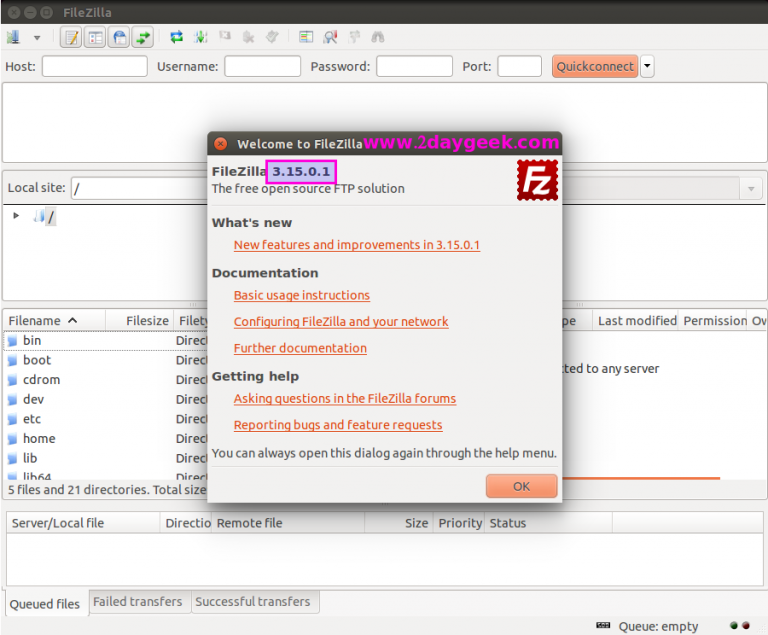Open the Site Manager icon

[x=13, y=37]
